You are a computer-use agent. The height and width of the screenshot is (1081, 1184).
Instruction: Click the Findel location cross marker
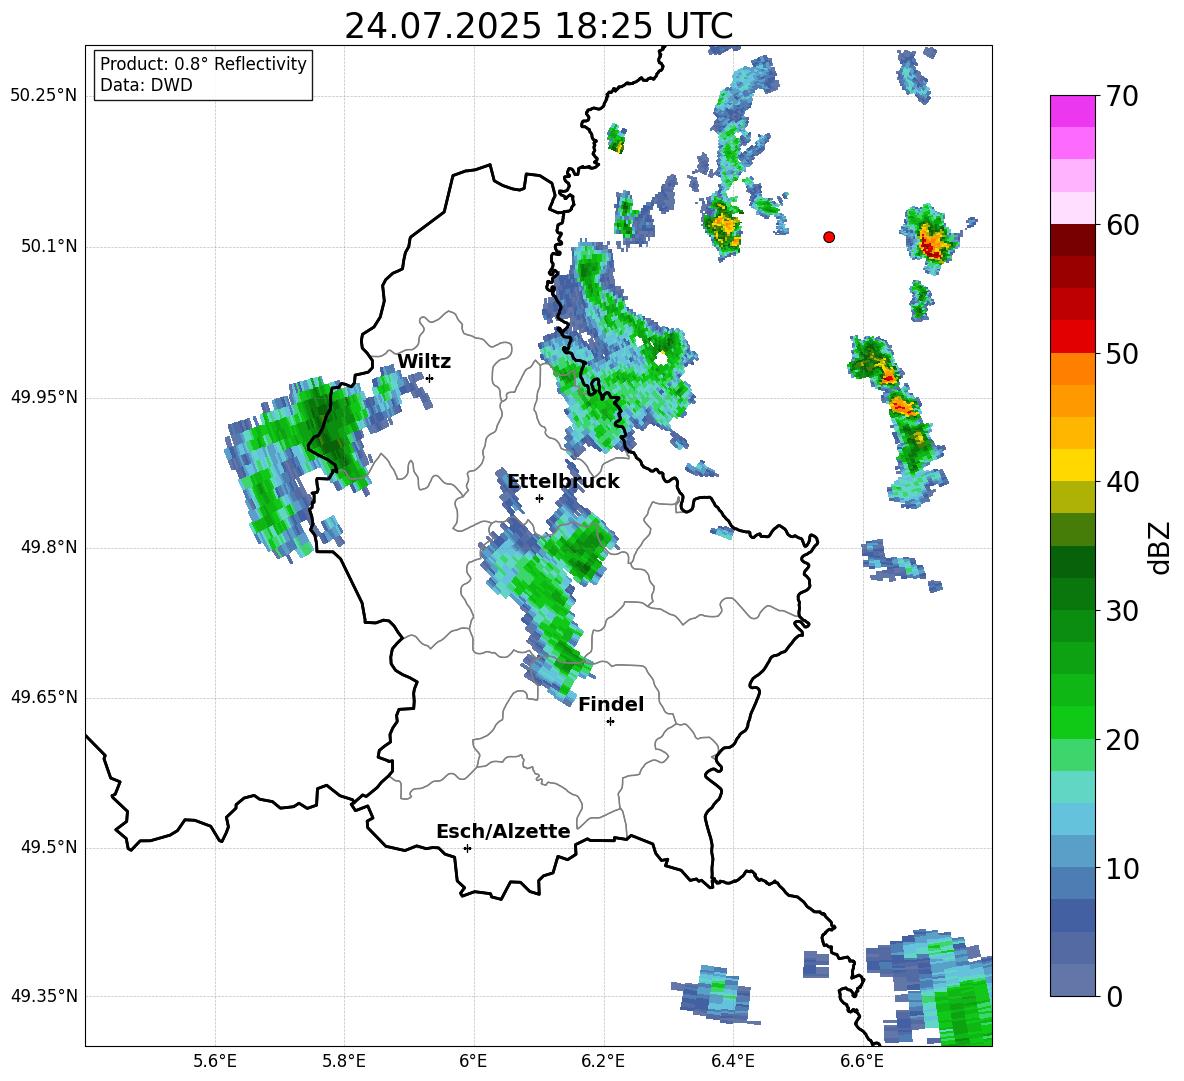point(610,722)
